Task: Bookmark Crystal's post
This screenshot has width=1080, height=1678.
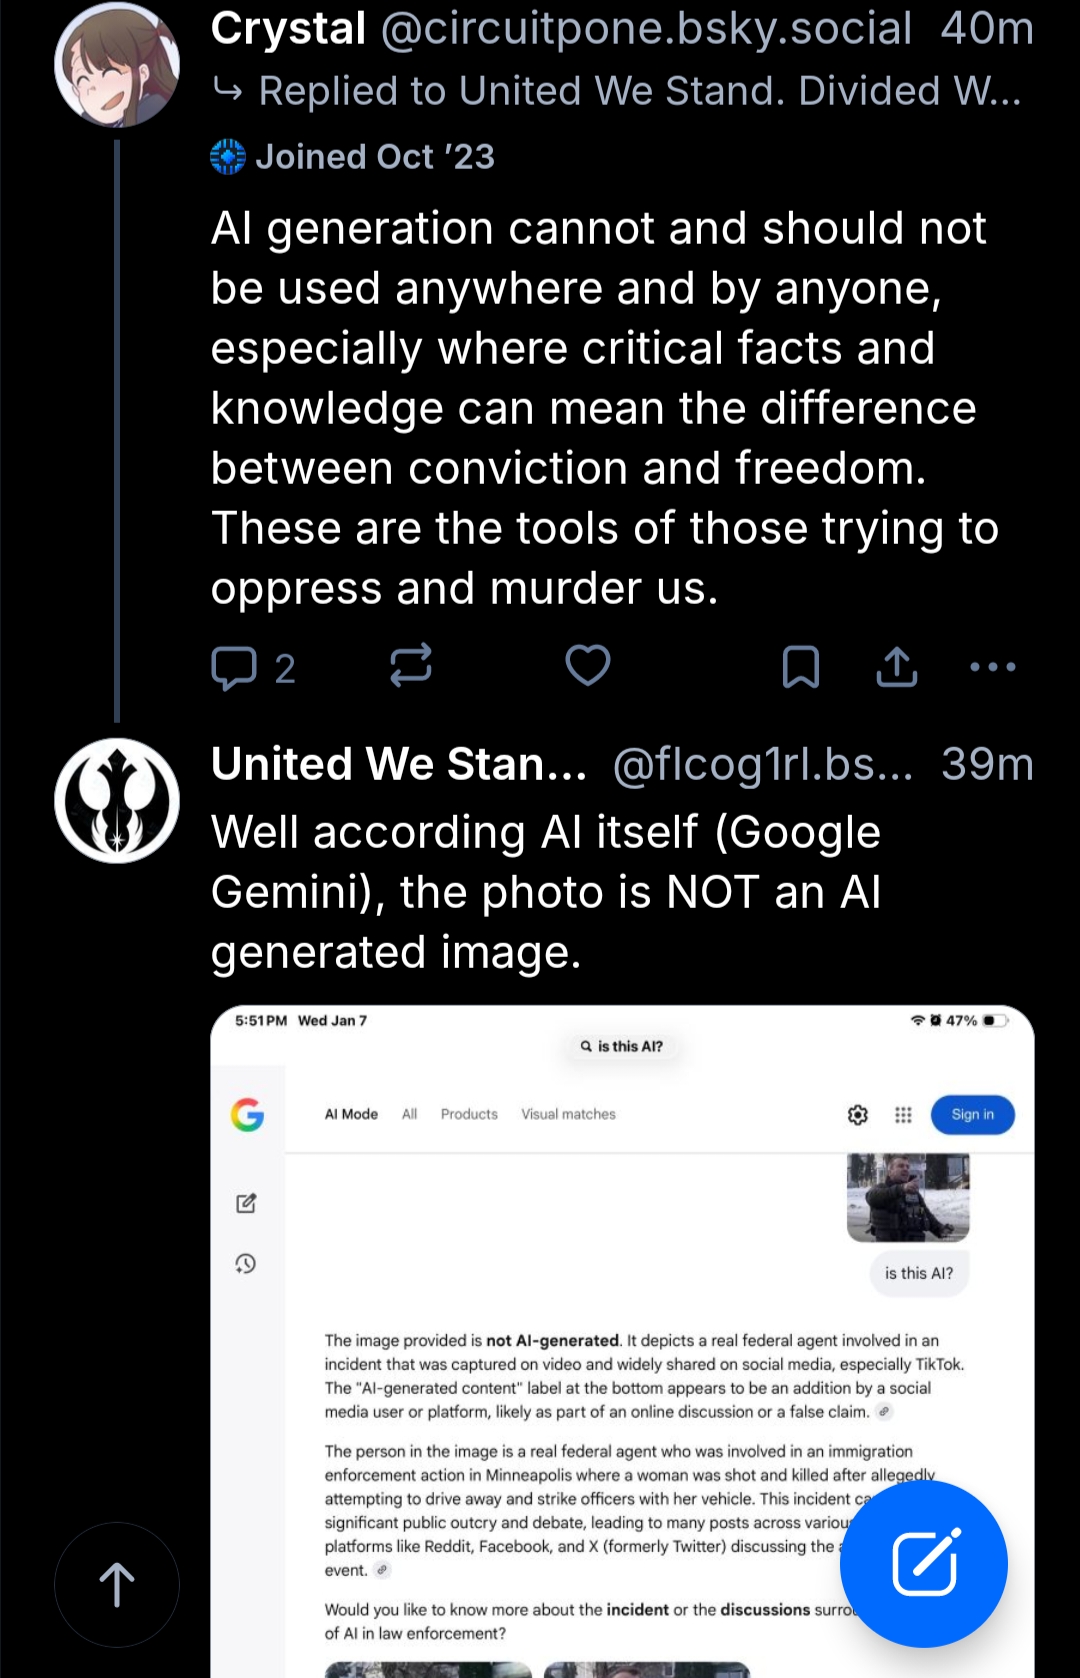Action: click(800, 667)
